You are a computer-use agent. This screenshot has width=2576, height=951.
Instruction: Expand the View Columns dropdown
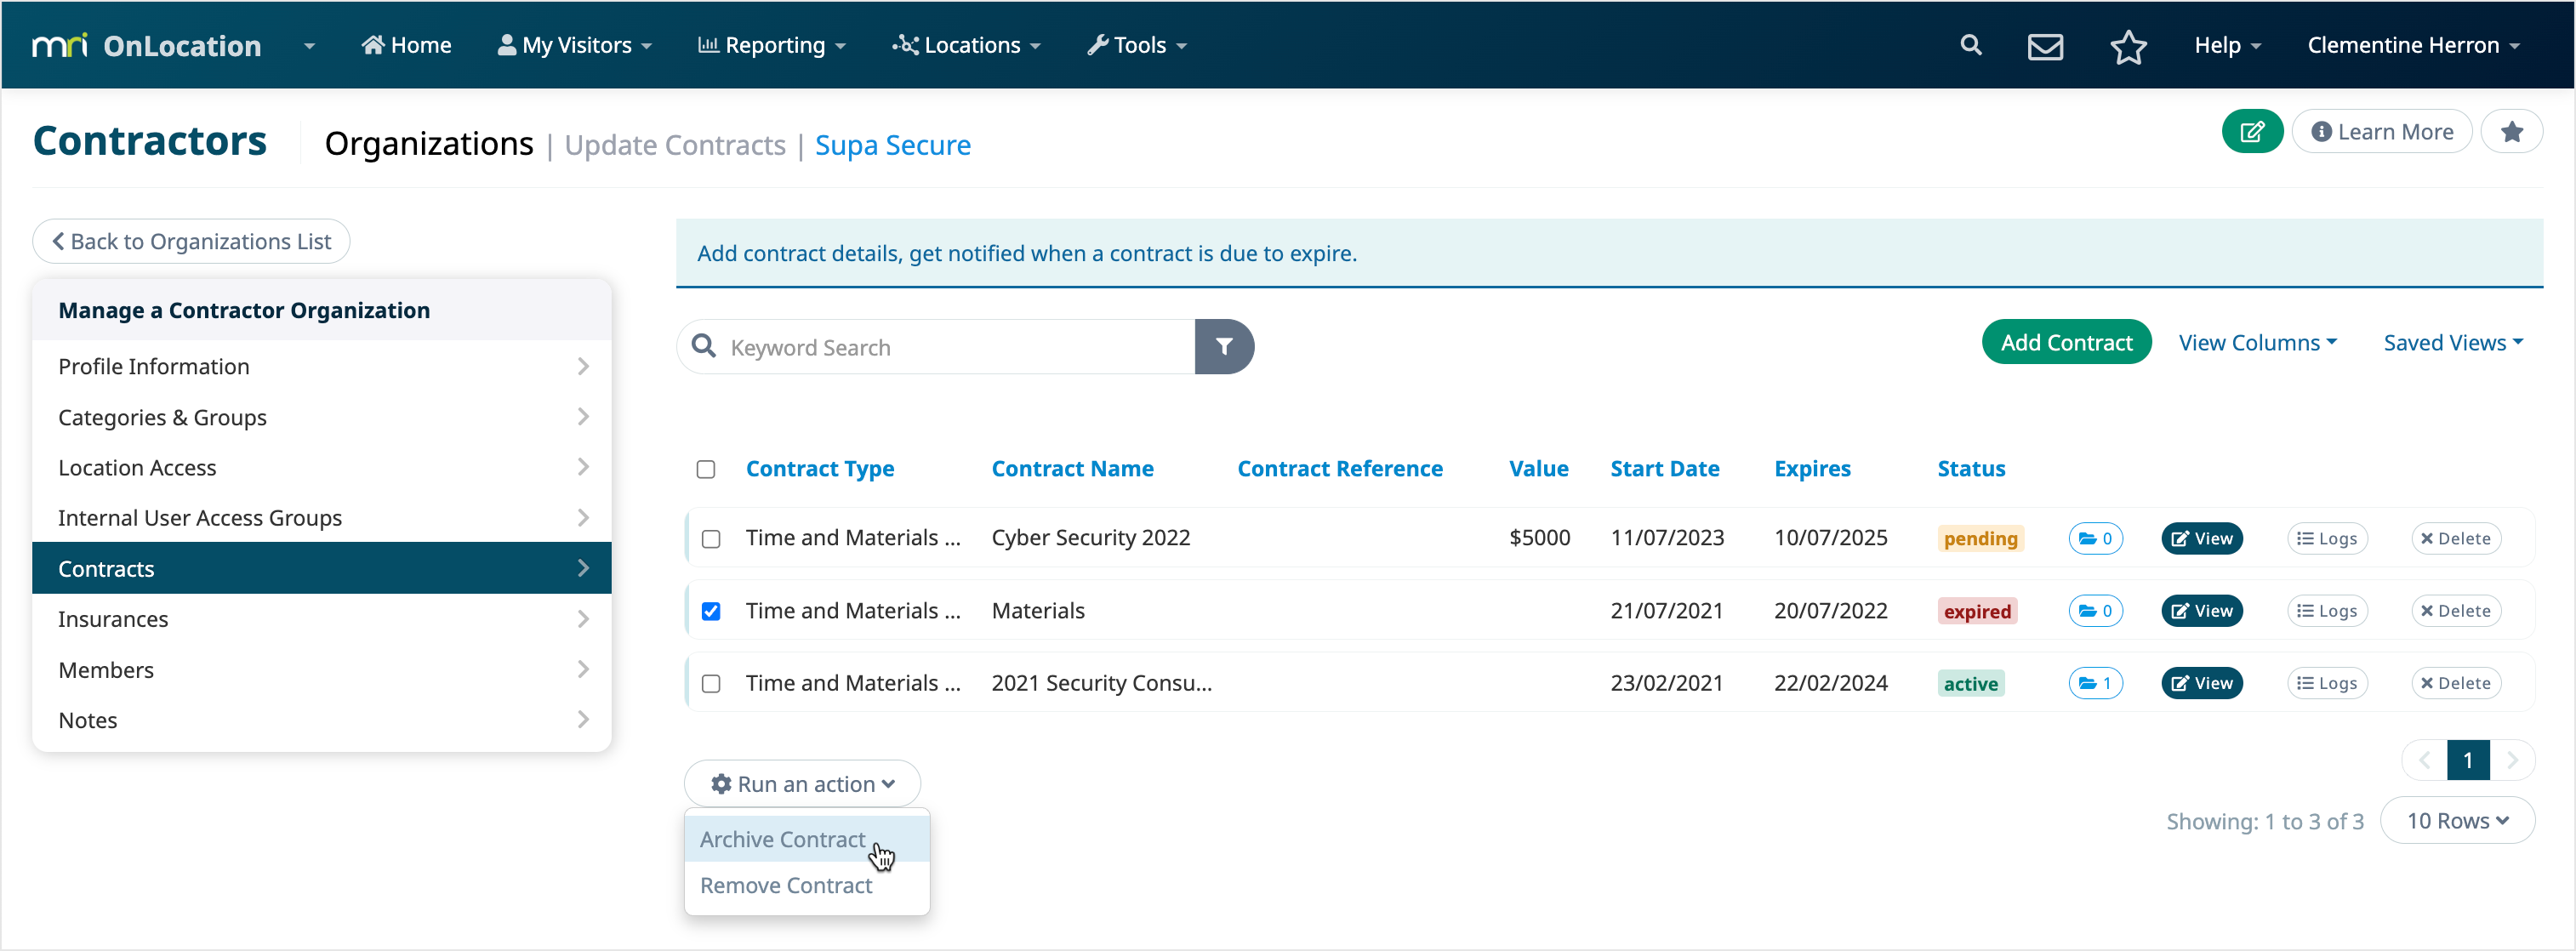coord(2257,342)
